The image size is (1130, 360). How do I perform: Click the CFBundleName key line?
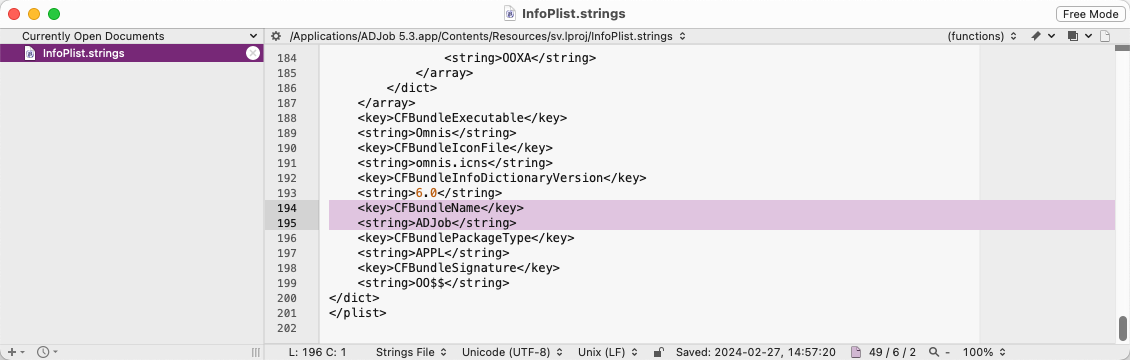(440, 208)
